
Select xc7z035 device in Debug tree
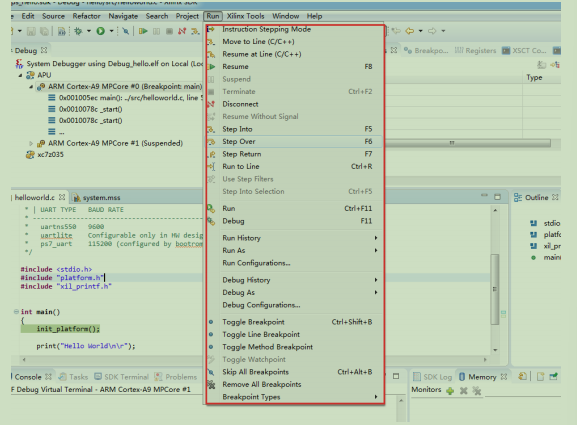pos(45,155)
